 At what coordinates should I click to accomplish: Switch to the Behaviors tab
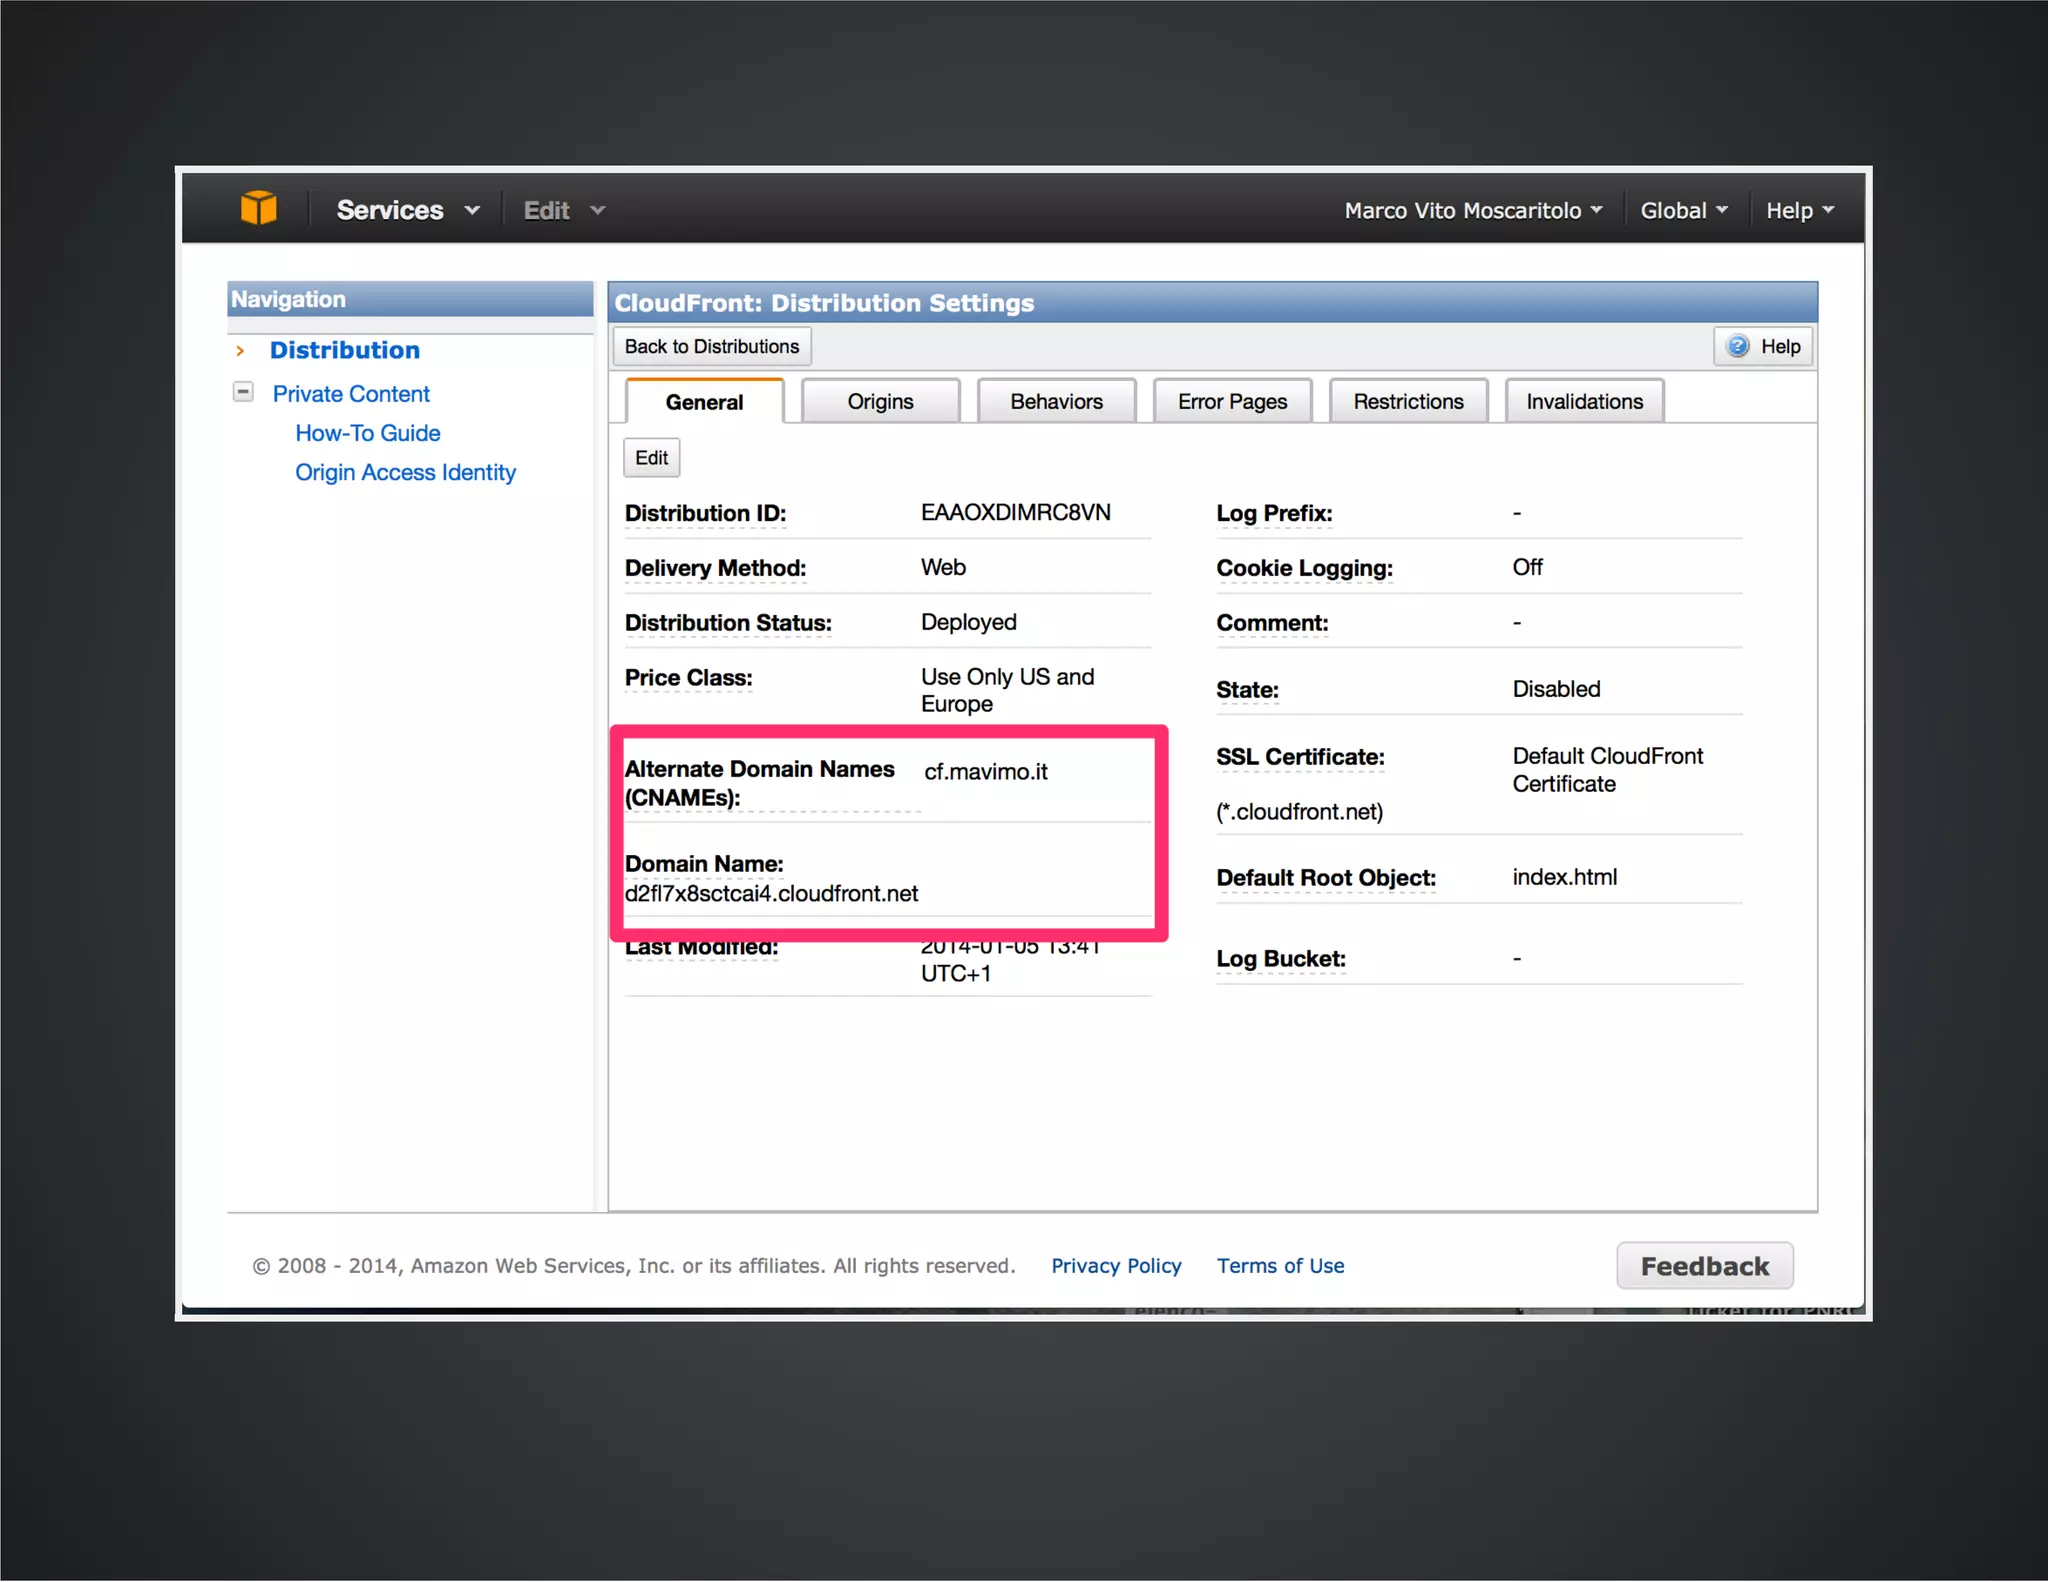click(1056, 401)
